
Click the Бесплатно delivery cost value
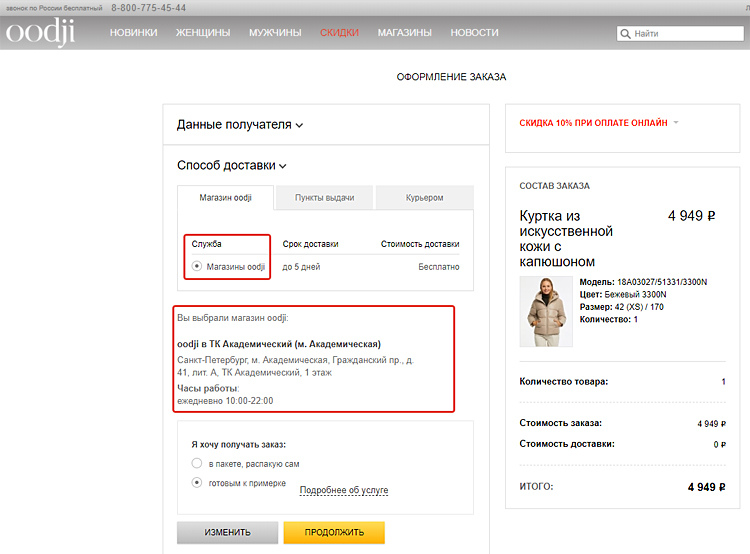click(x=439, y=267)
